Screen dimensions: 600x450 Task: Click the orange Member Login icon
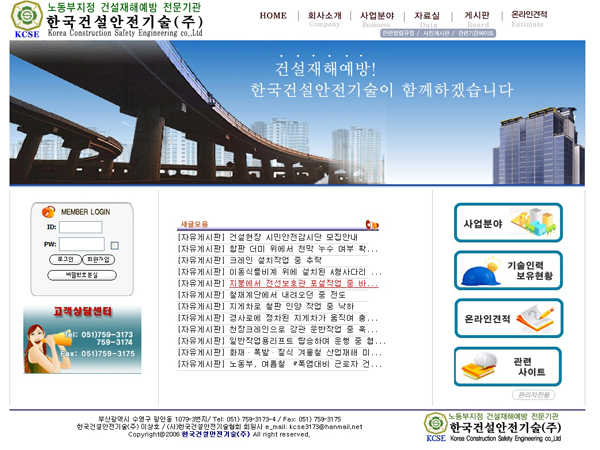pyautogui.click(x=46, y=211)
